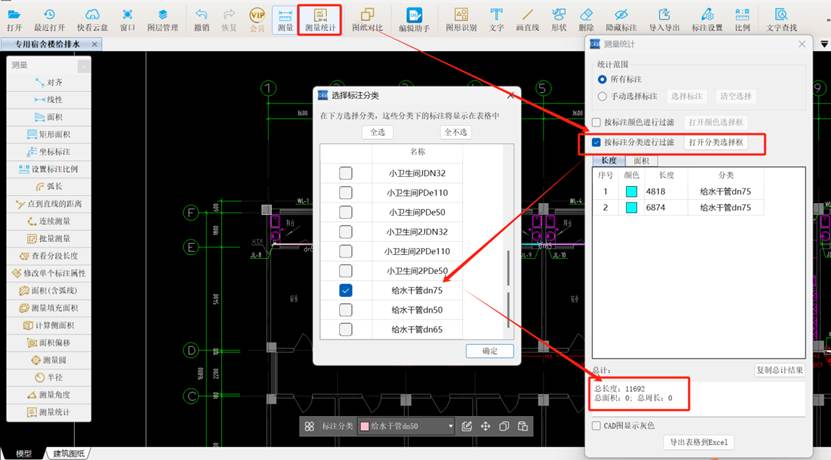Check the 小卫生间PDe110 checkbox

(346, 193)
